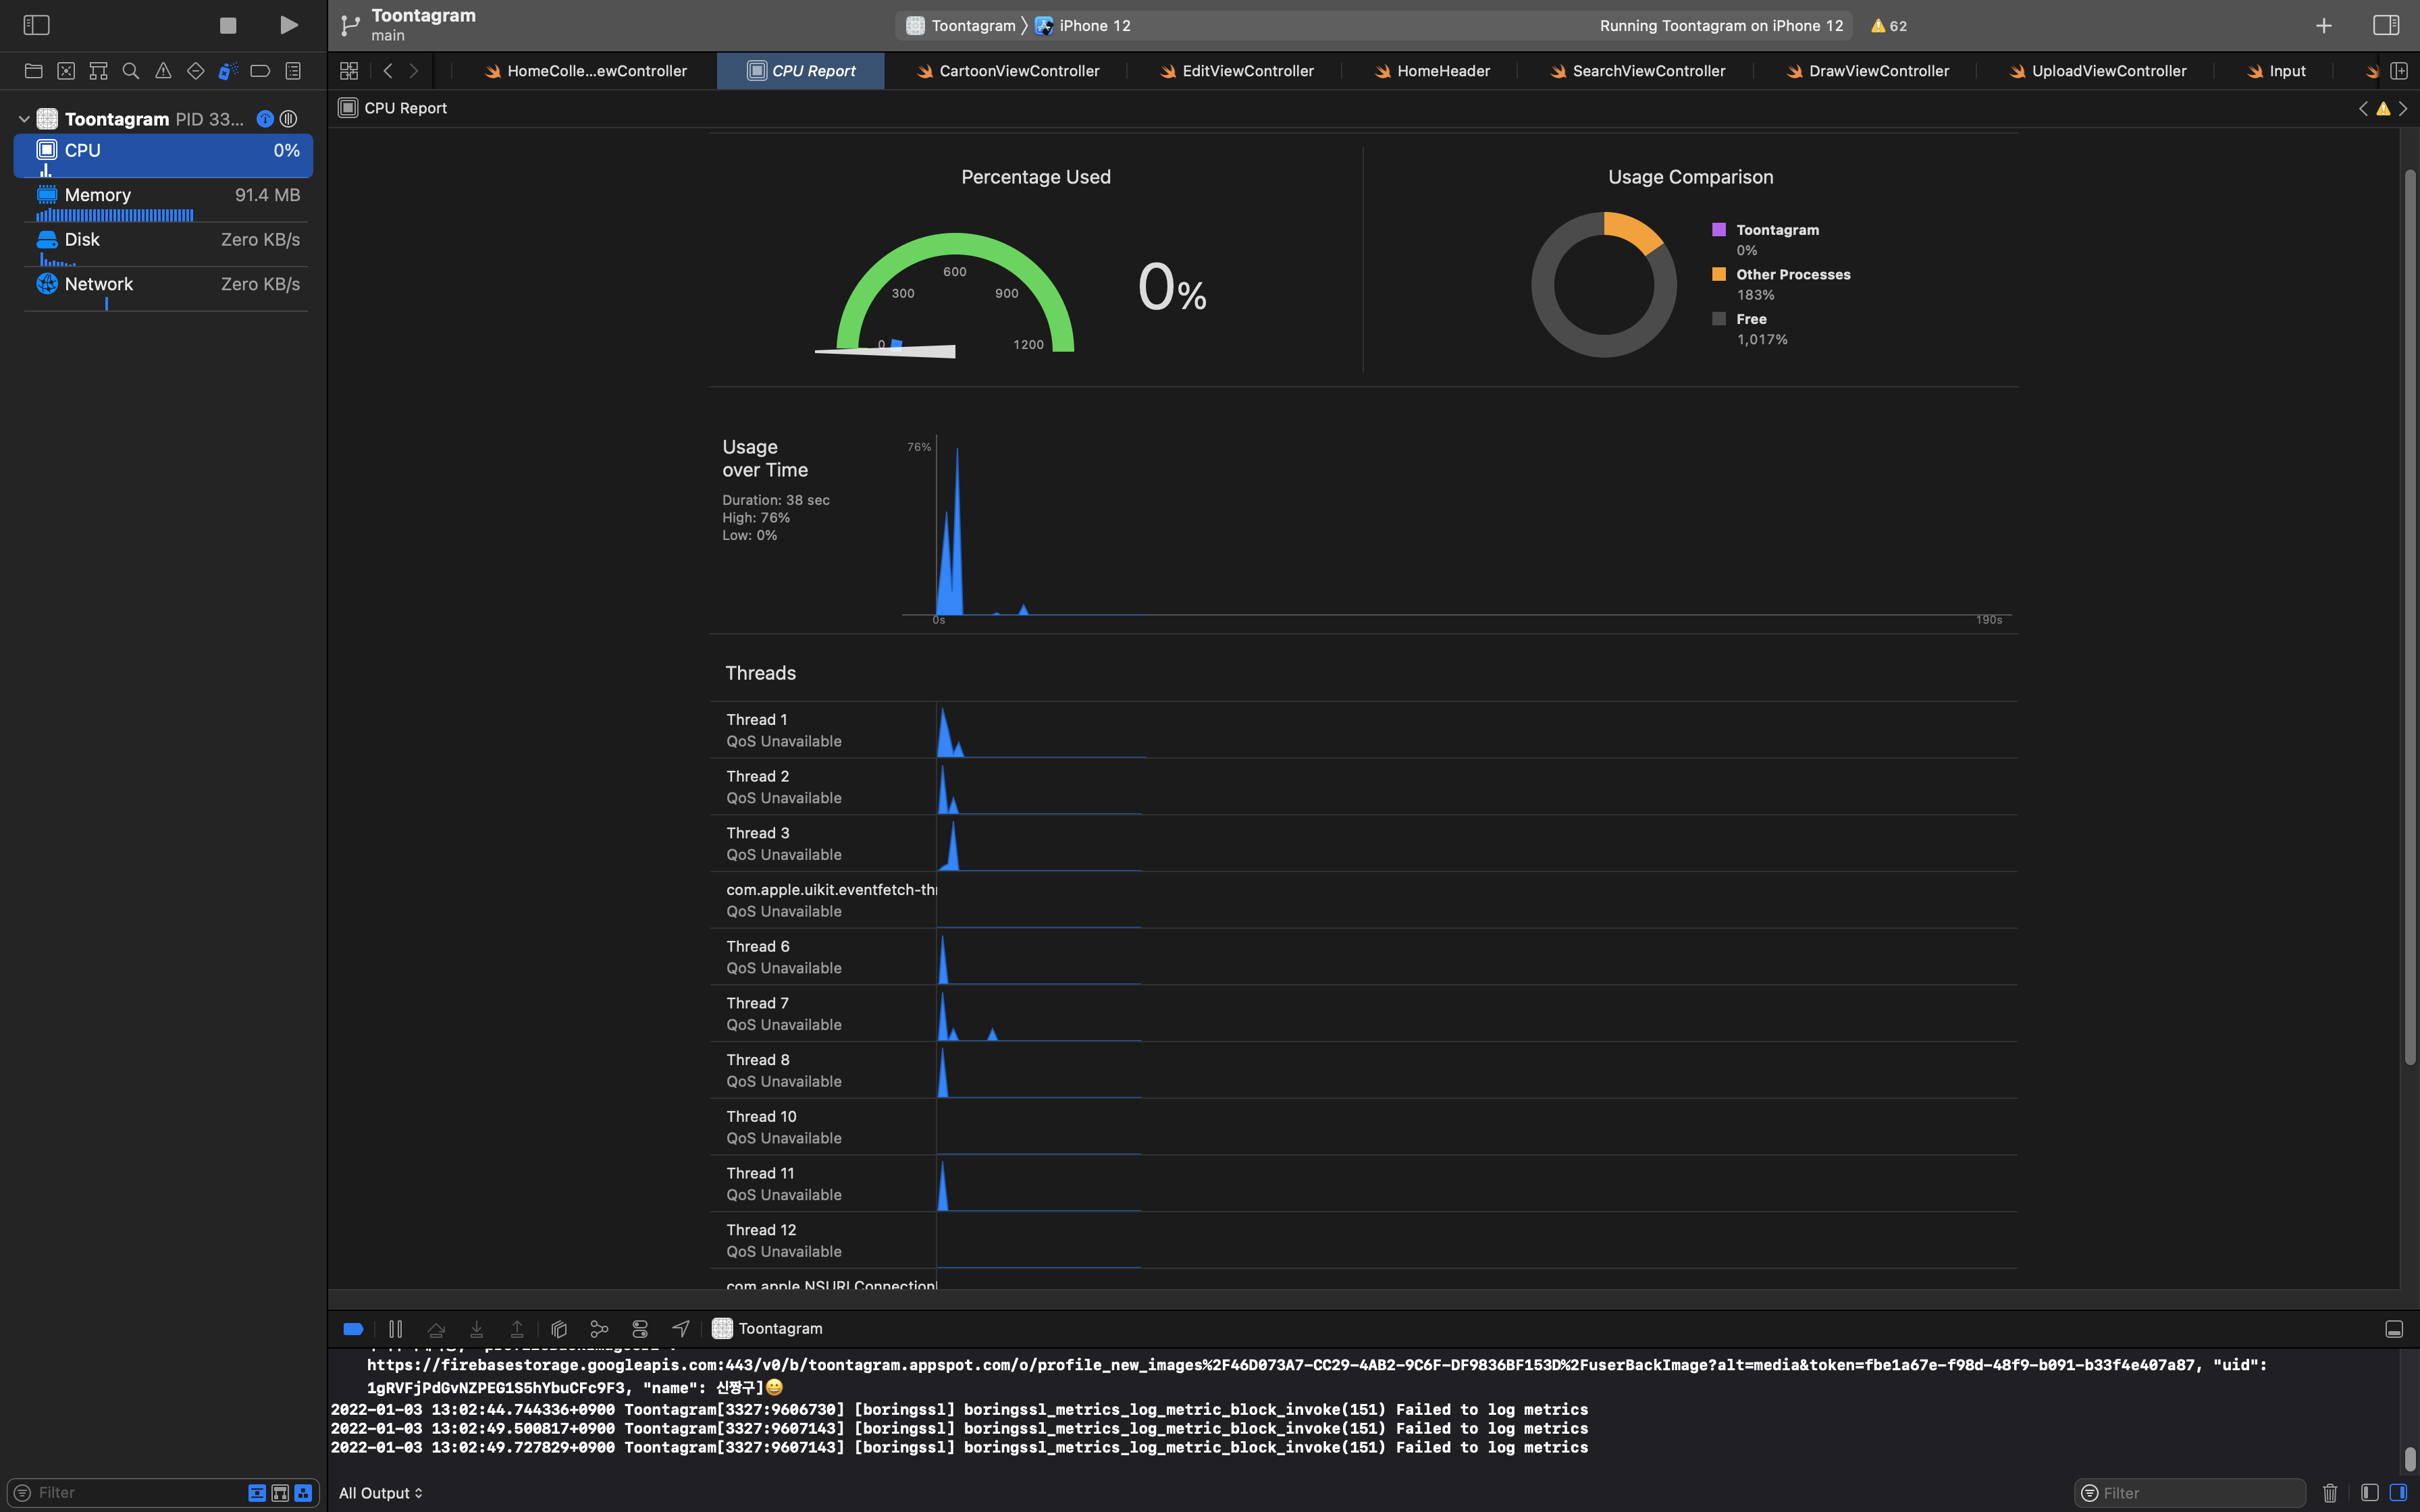The height and width of the screenshot is (1512, 2420).
Task: Open the Input tab
Action: [x=2276, y=71]
